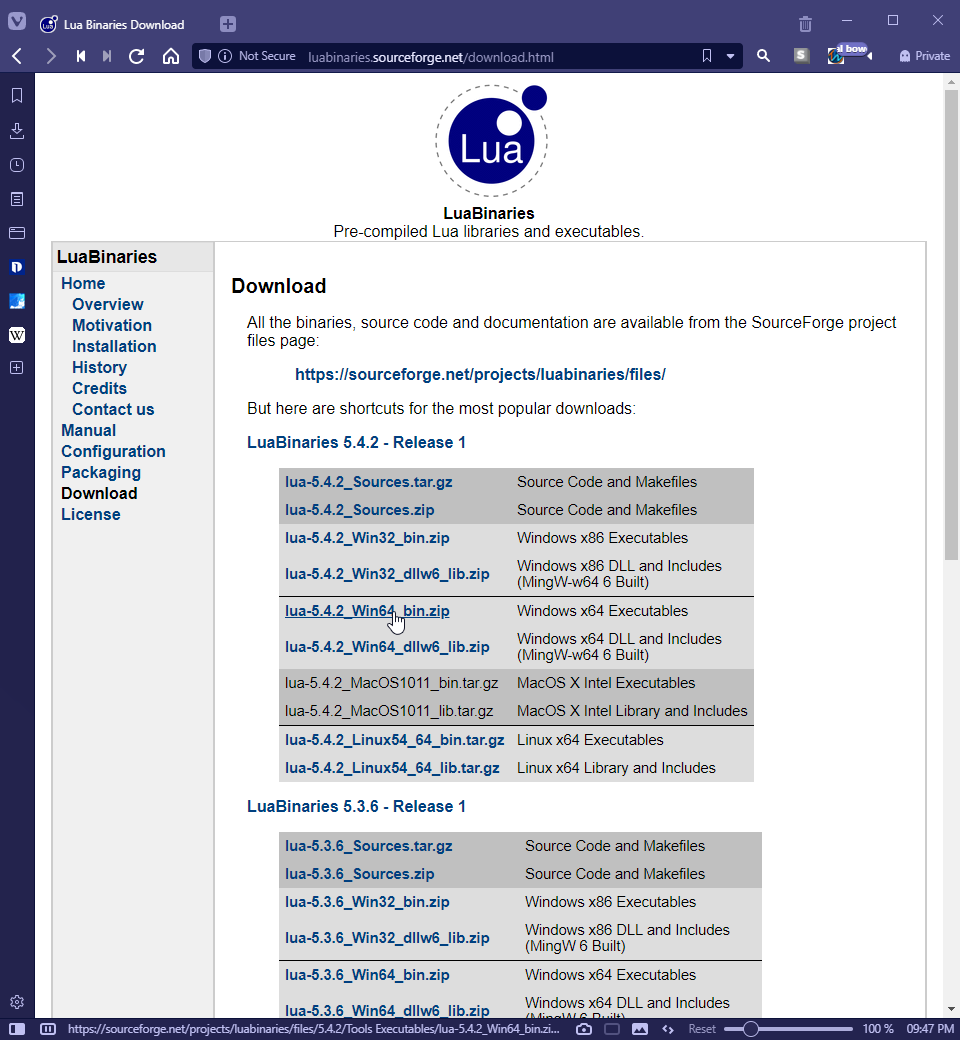Expand the address bar history dropdown

[x=730, y=56]
